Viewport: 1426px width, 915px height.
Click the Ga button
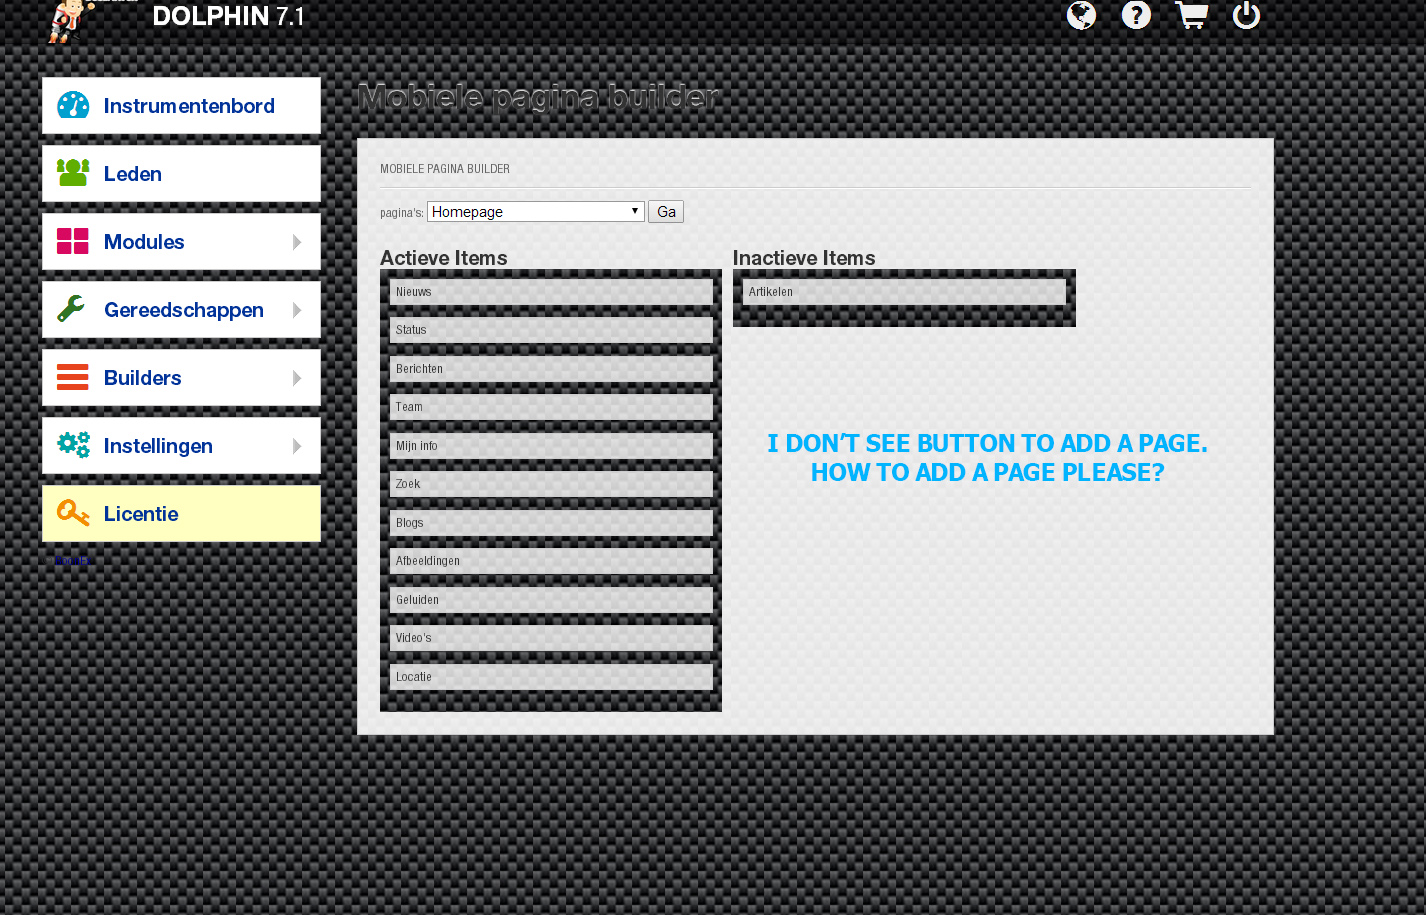(666, 212)
